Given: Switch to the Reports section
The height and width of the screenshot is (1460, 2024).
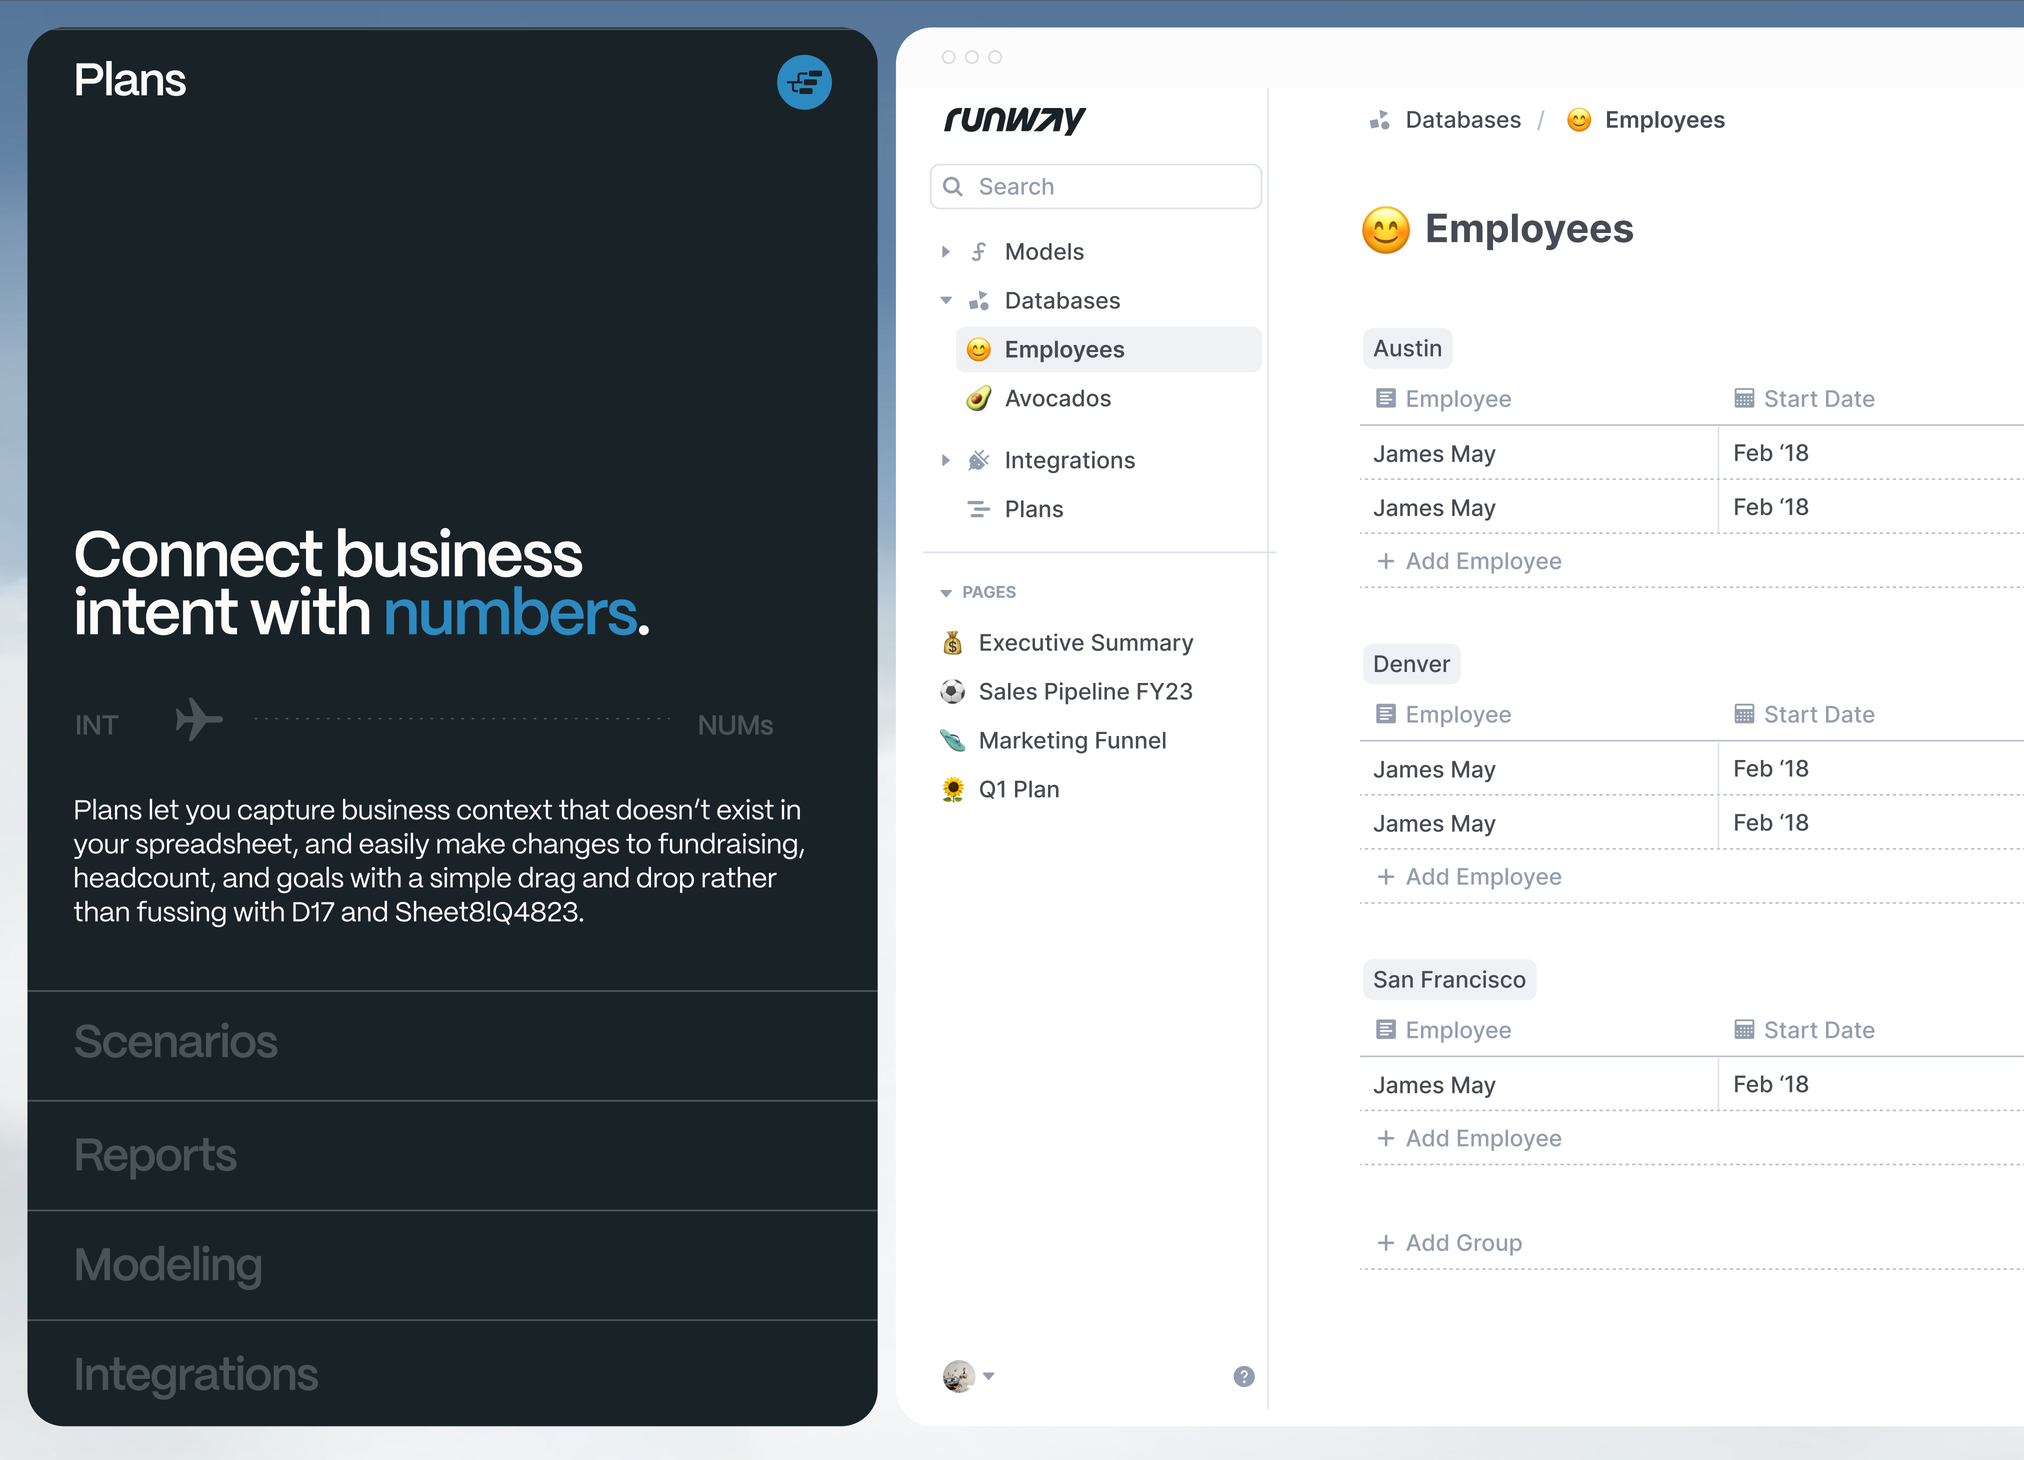Looking at the screenshot, I should point(156,1155).
